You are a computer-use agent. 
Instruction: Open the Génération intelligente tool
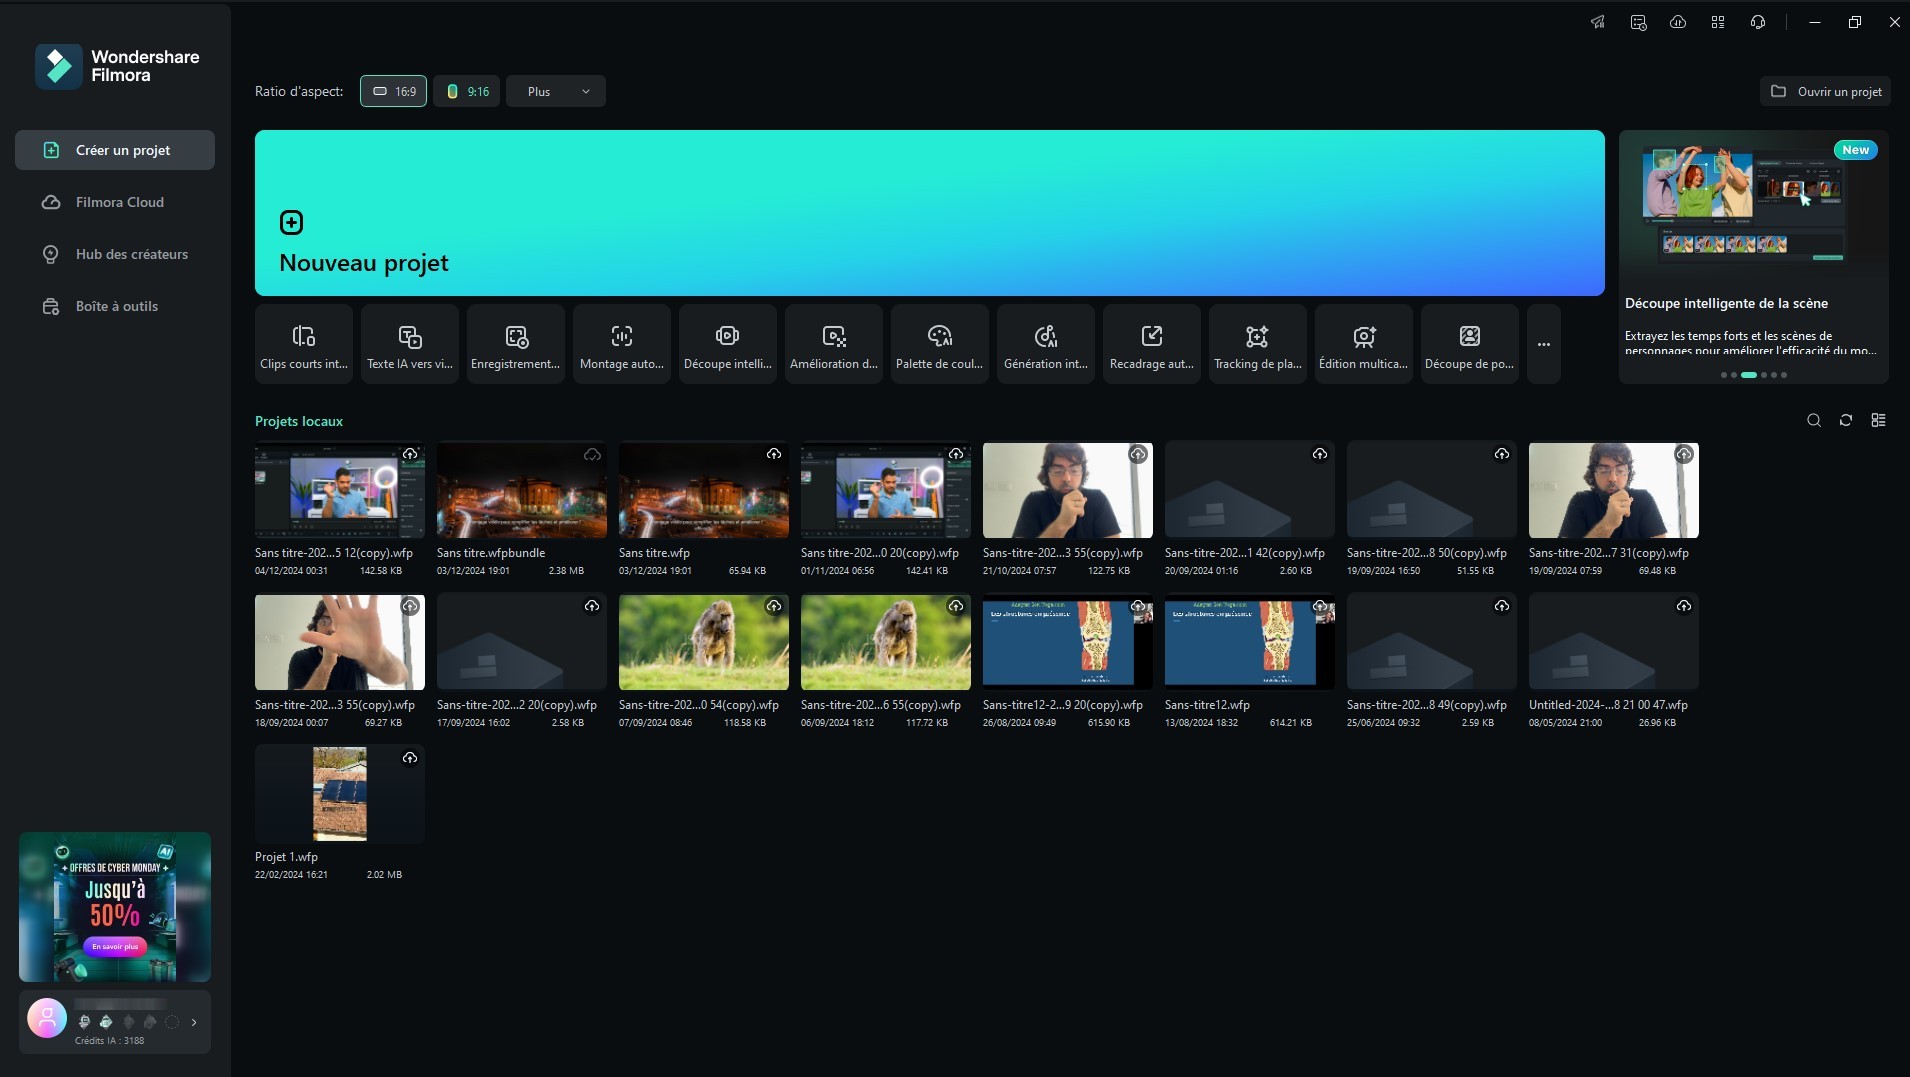pos(1046,344)
